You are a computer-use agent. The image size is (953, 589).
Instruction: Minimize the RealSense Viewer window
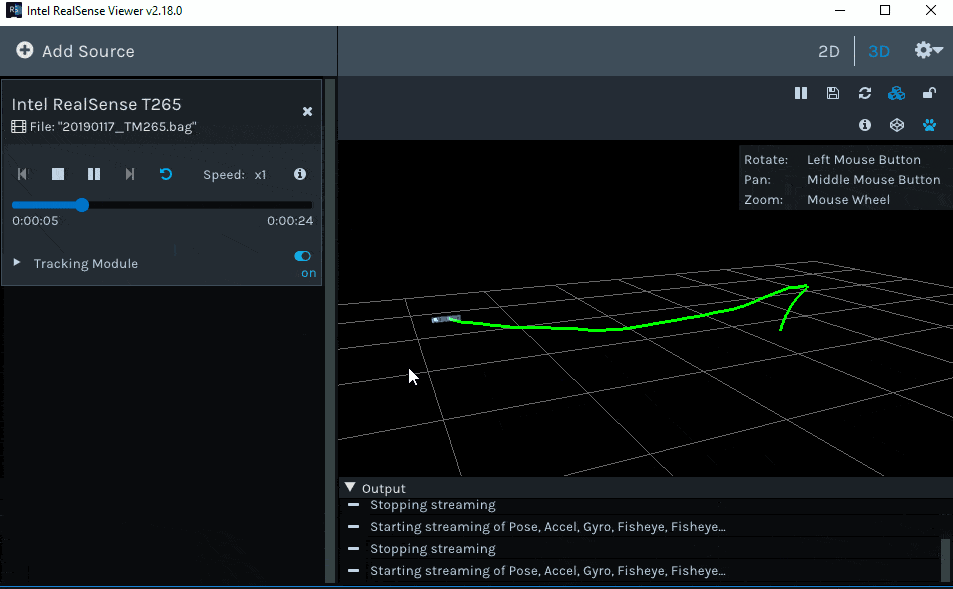(840, 10)
